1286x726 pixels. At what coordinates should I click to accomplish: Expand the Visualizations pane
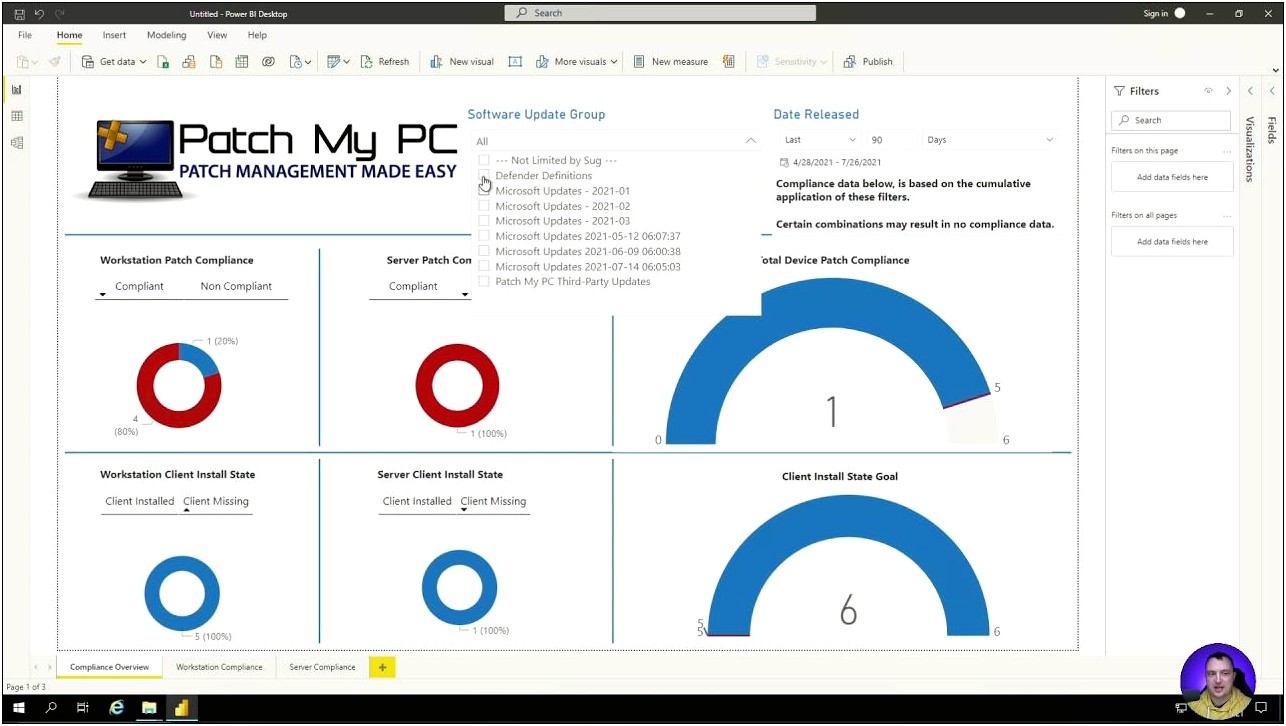[x=1250, y=91]
